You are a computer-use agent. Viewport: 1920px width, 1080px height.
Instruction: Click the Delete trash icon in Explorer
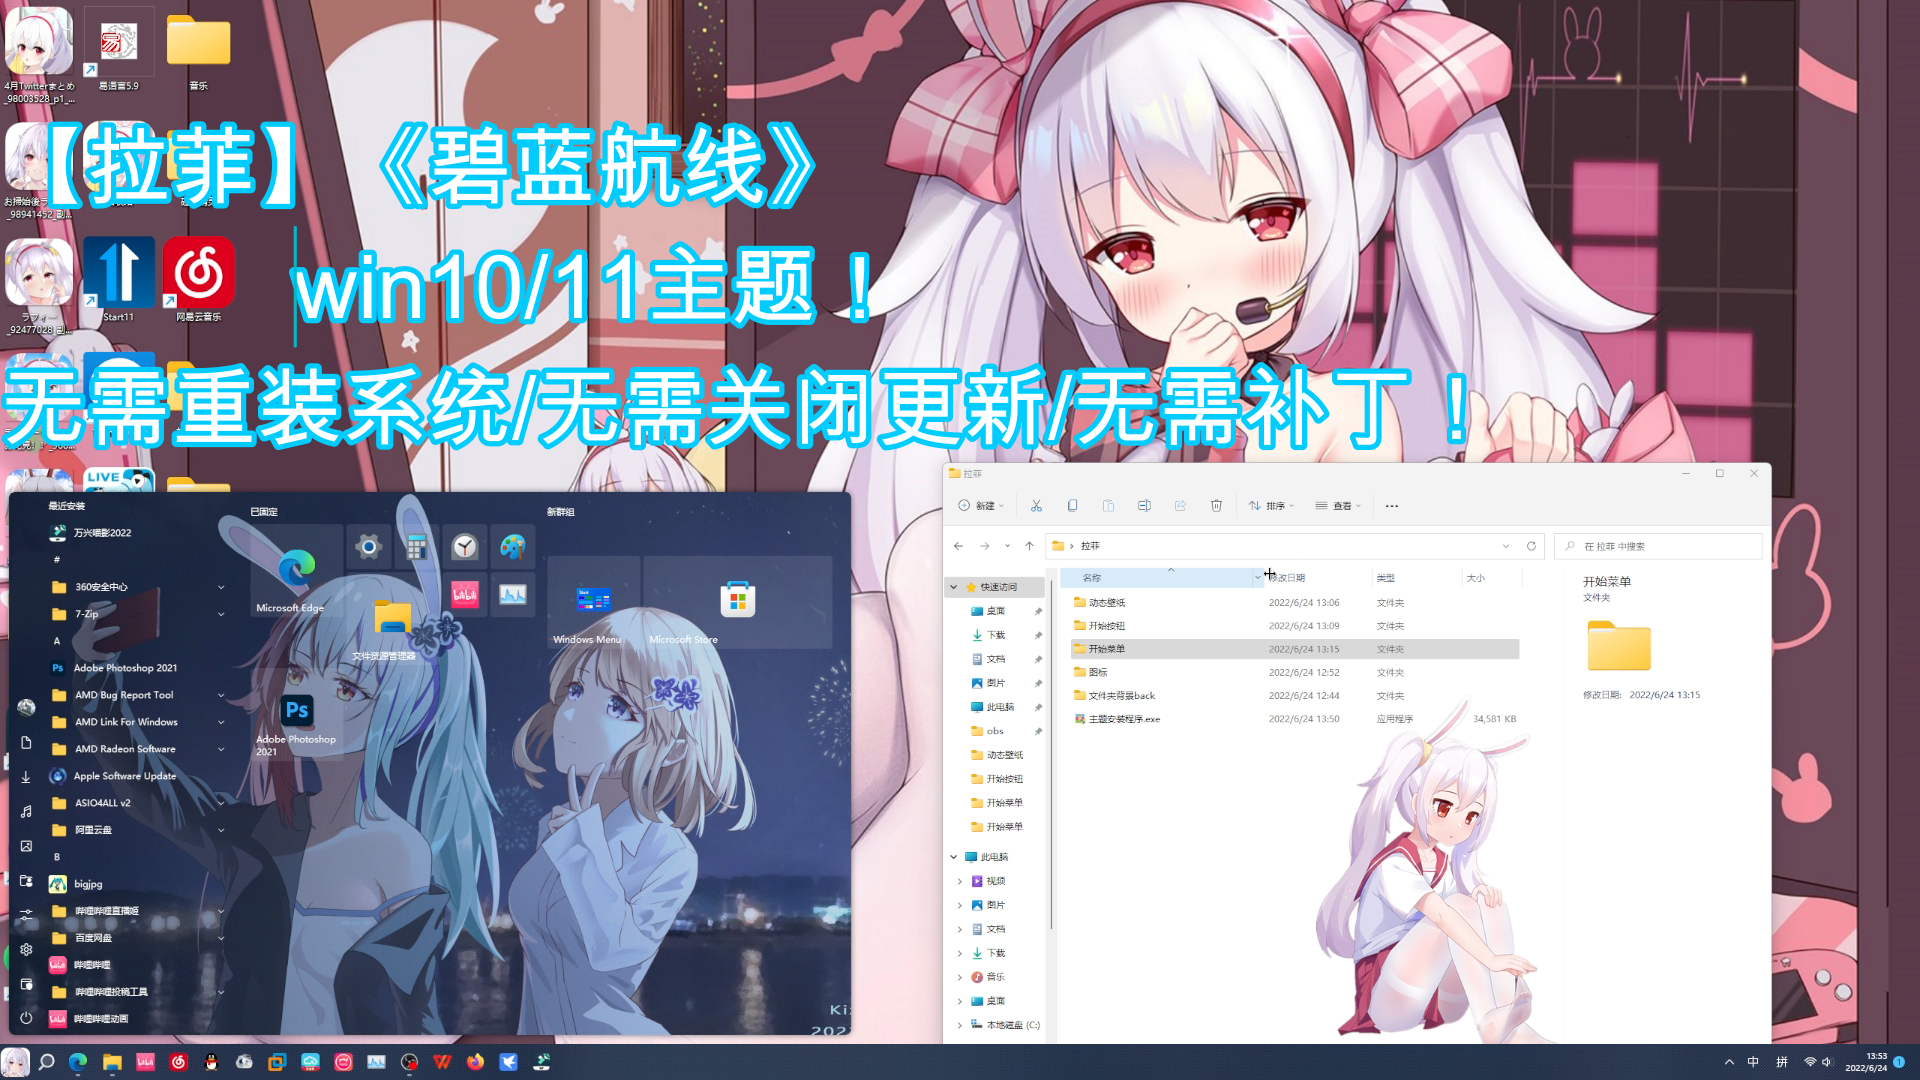pos(1216,506)
